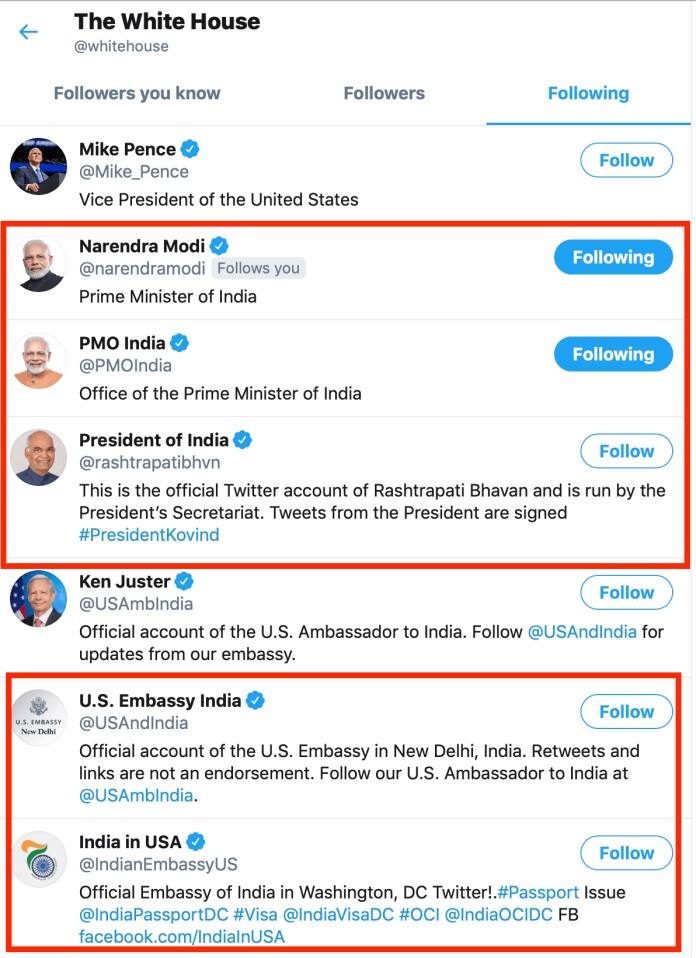
Task: Open the #PresidentKovind hashtag
Action: [x=149, y=534]
